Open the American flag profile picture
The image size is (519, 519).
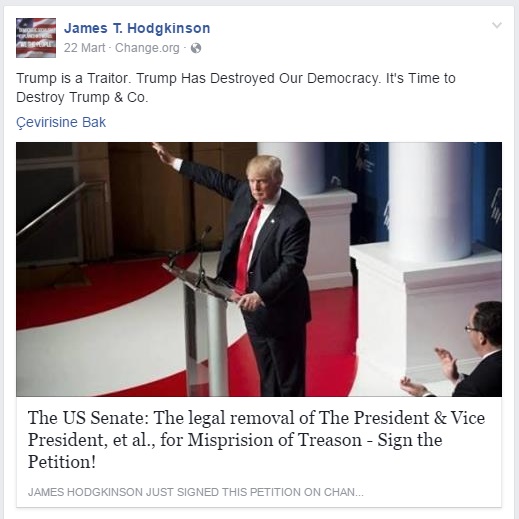(x=36, y=38)
